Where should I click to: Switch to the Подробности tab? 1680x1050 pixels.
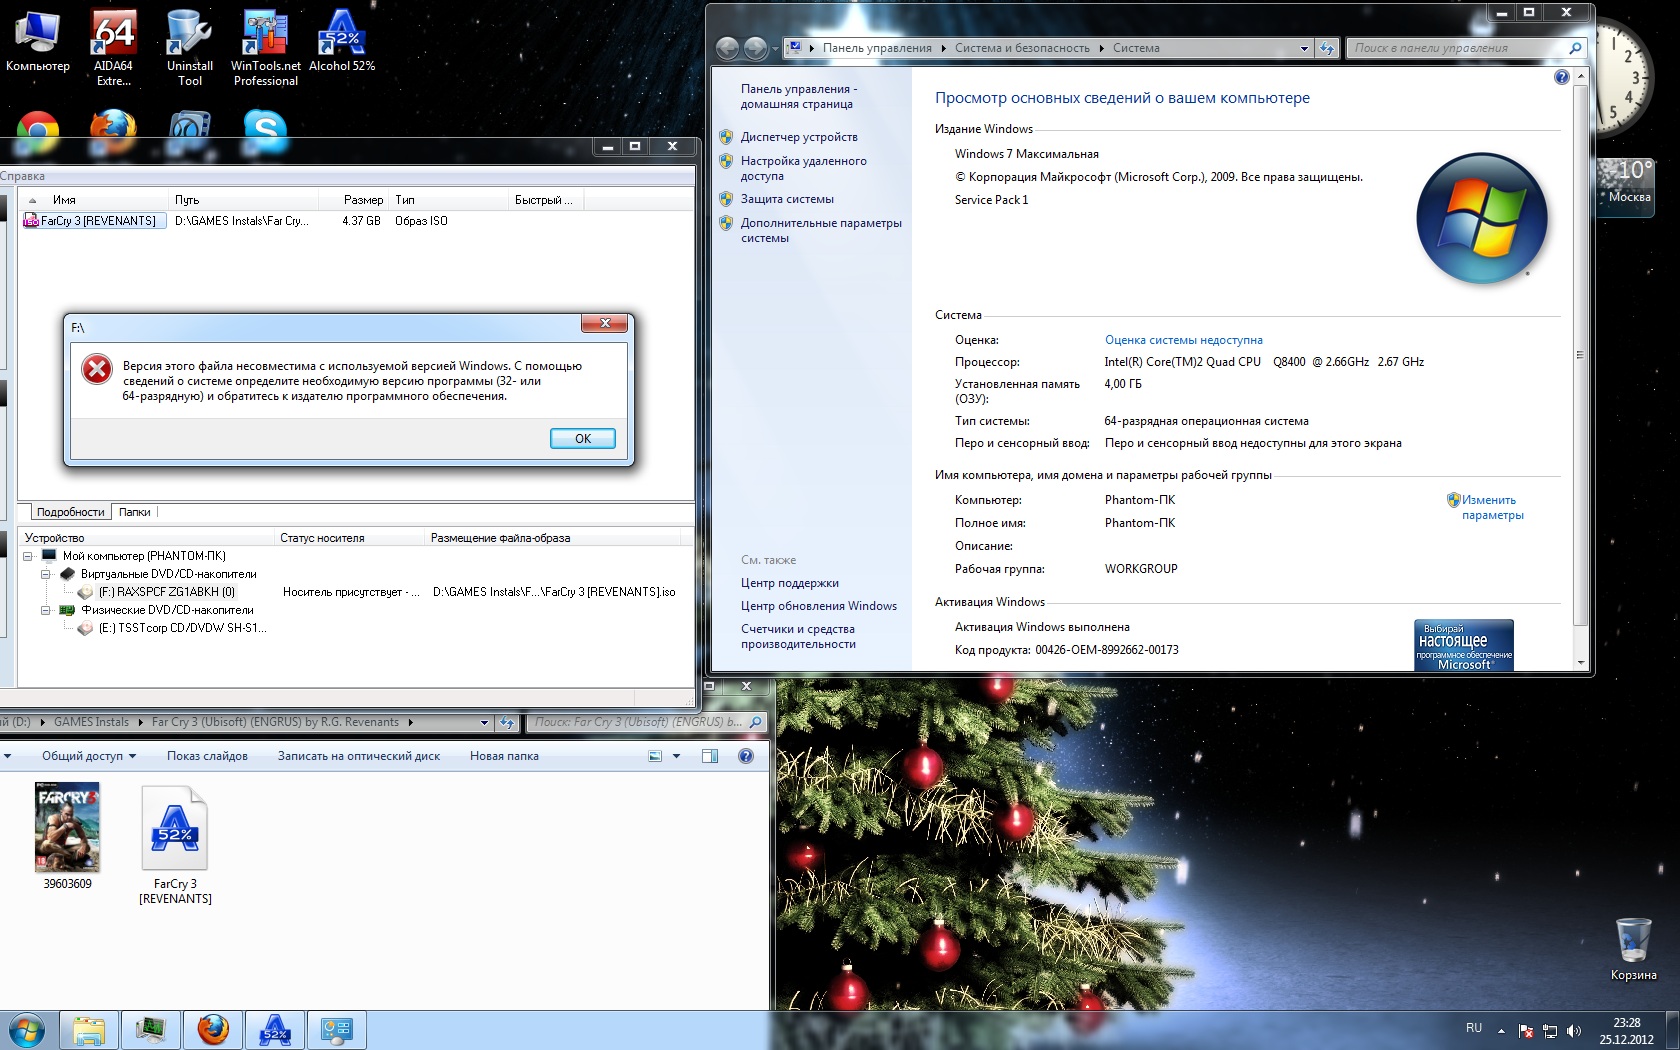point(70,512)
